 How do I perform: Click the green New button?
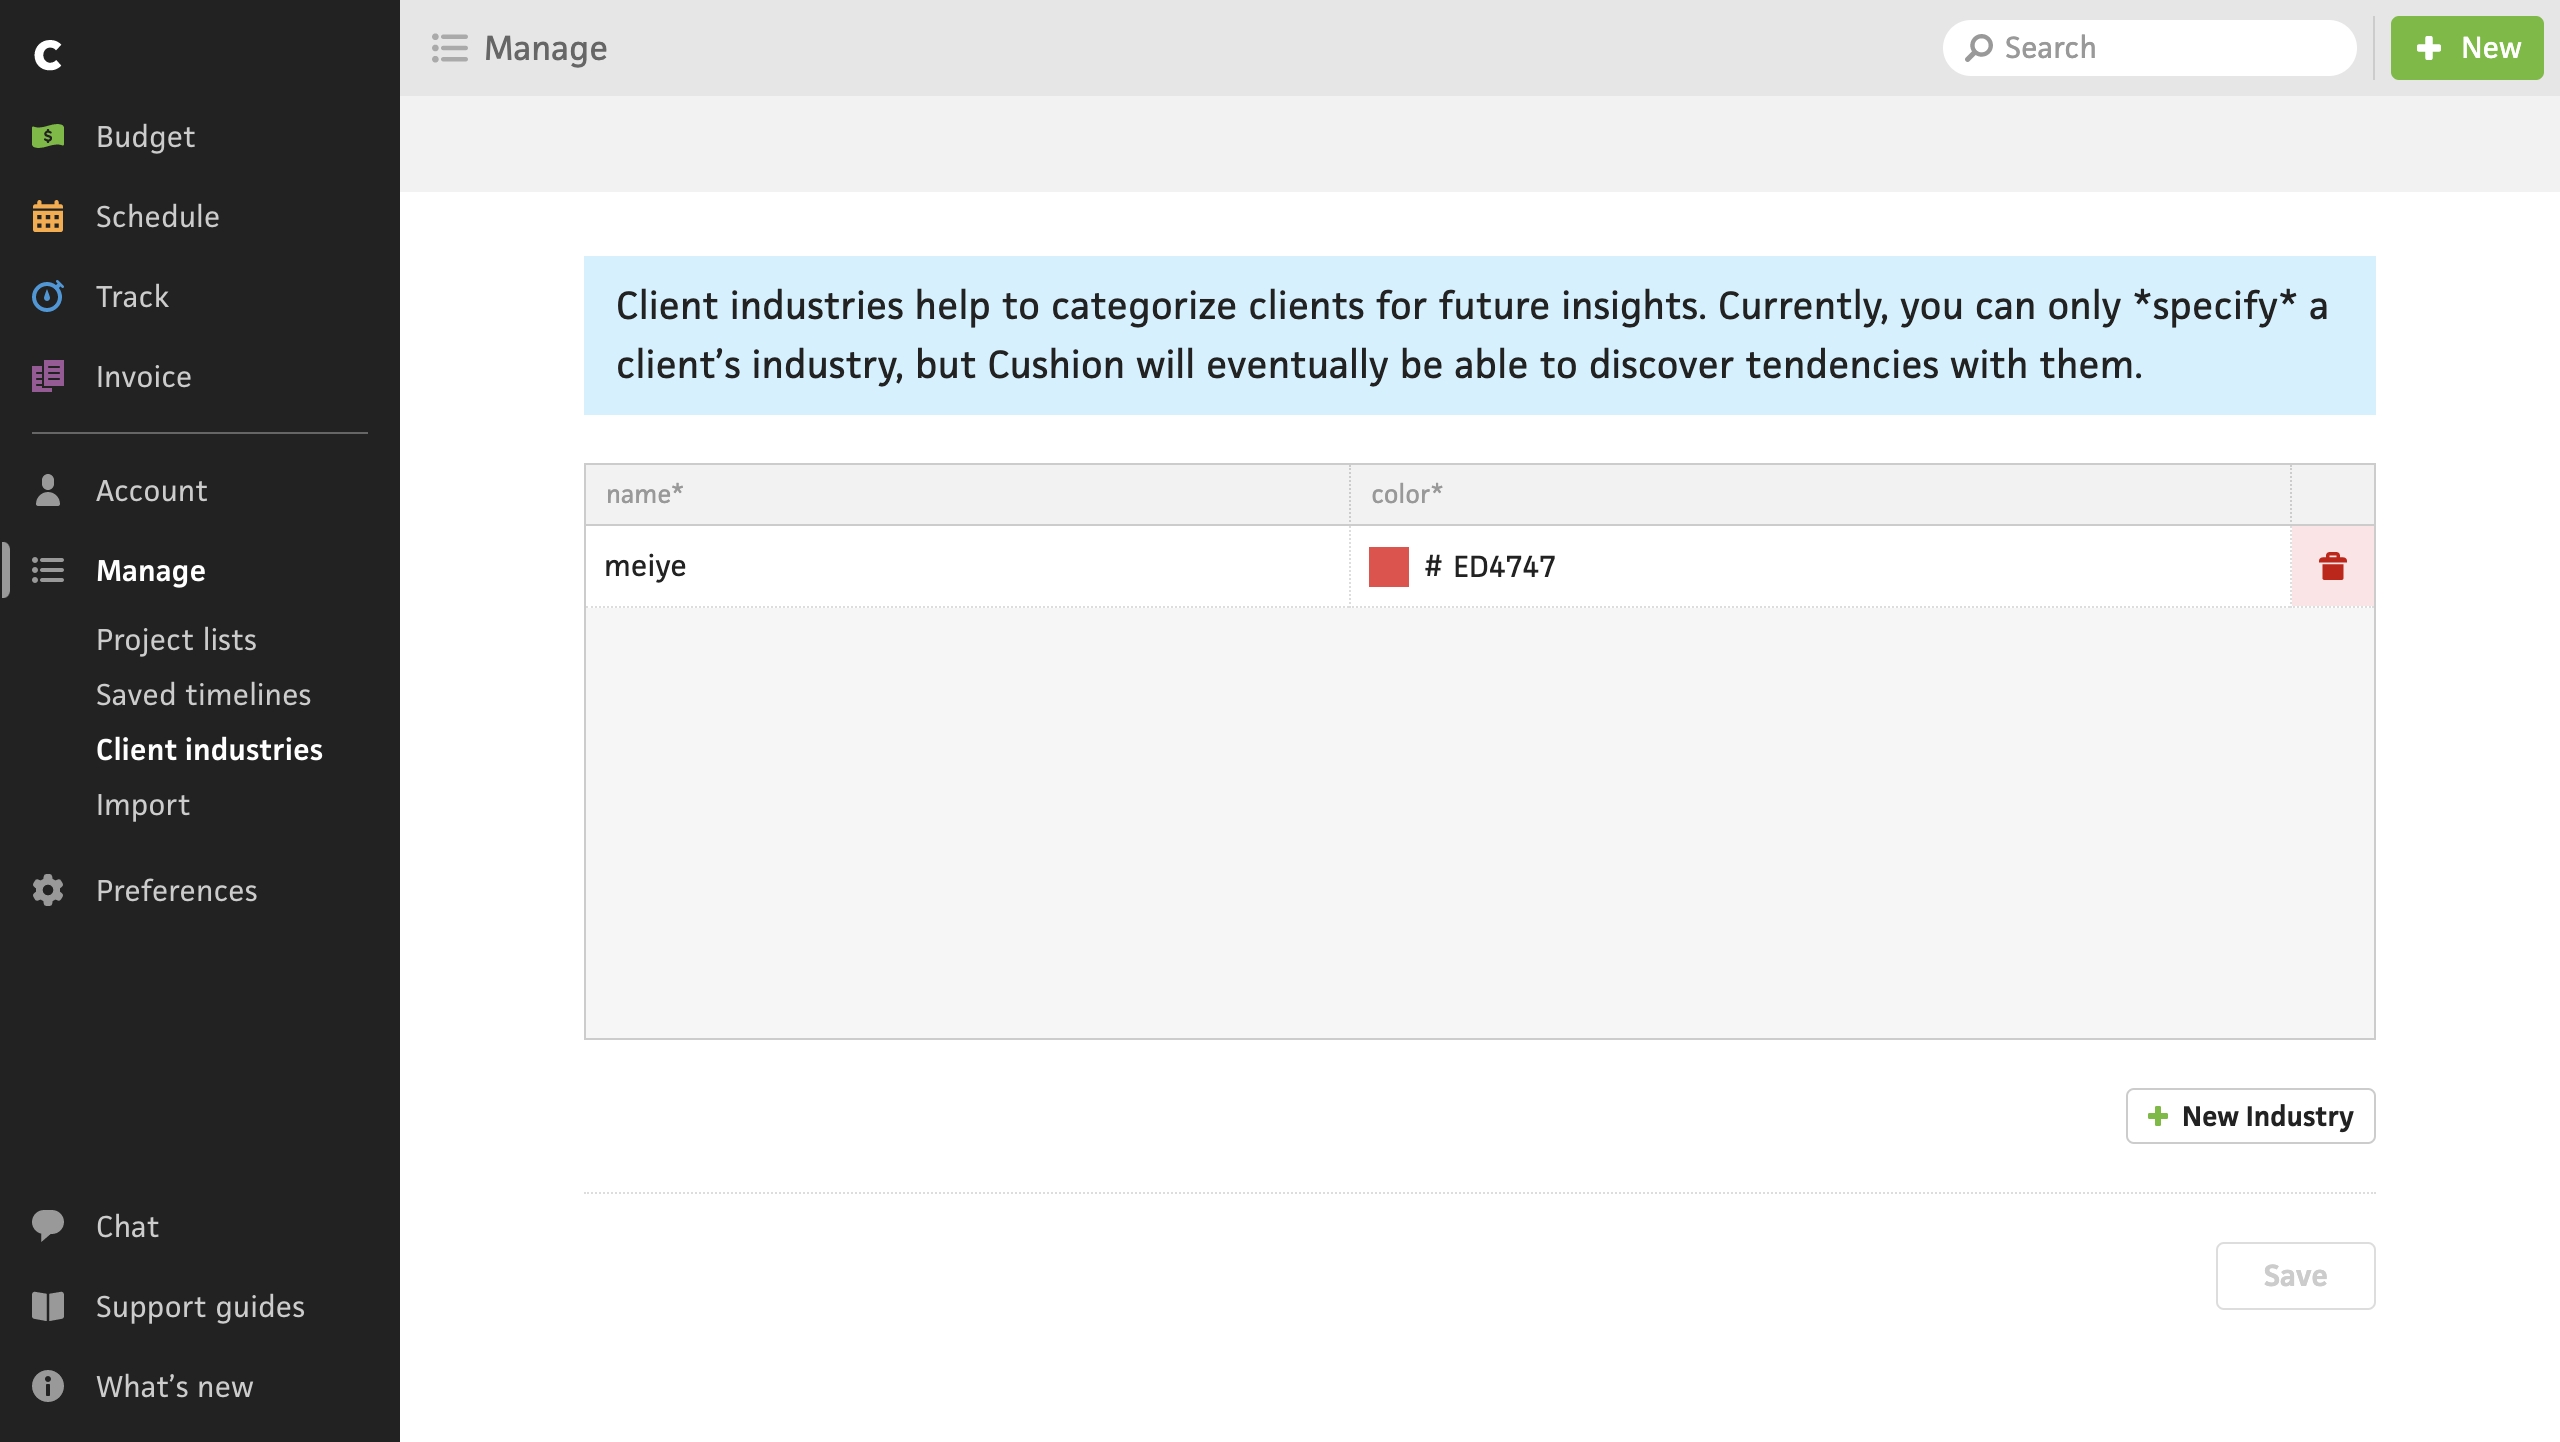point(2466,48)
